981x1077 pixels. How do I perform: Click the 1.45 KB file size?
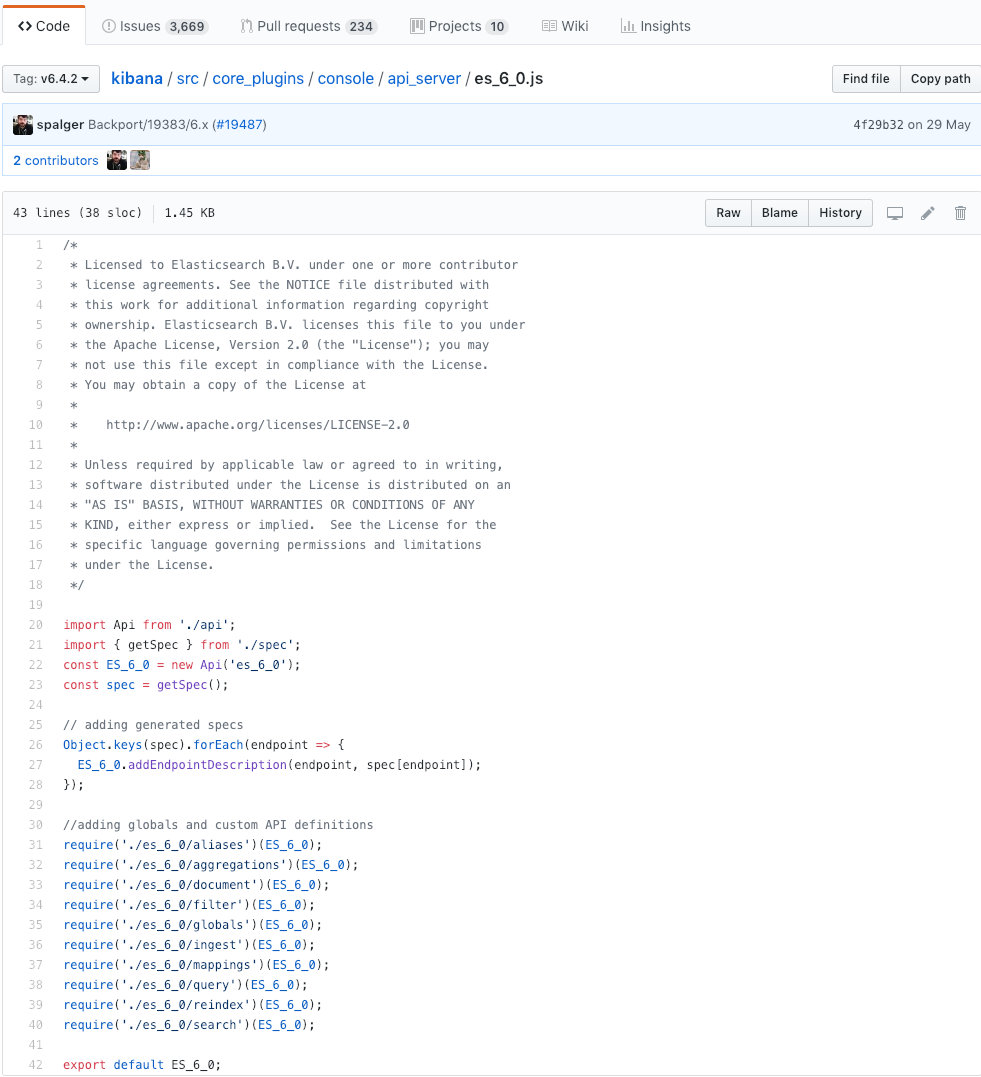(x=190, y=213)
